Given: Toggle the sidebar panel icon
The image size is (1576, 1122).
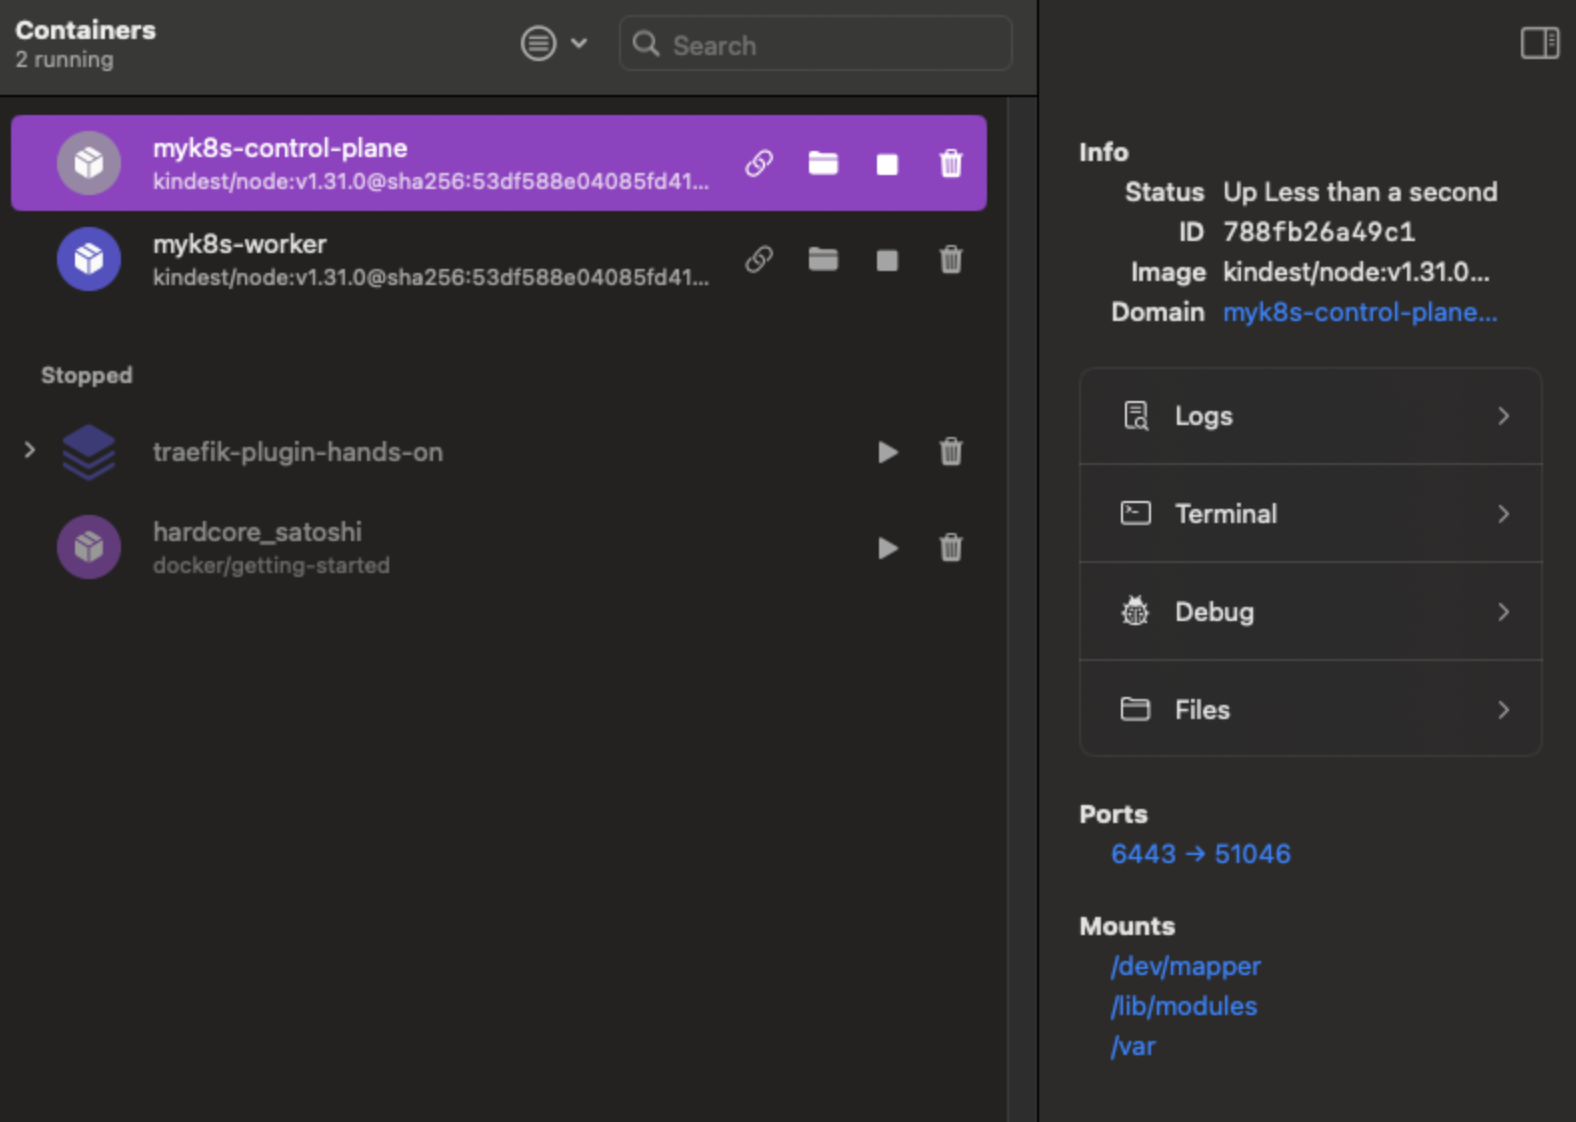Looking at the screenshot, I should 1540,43.
